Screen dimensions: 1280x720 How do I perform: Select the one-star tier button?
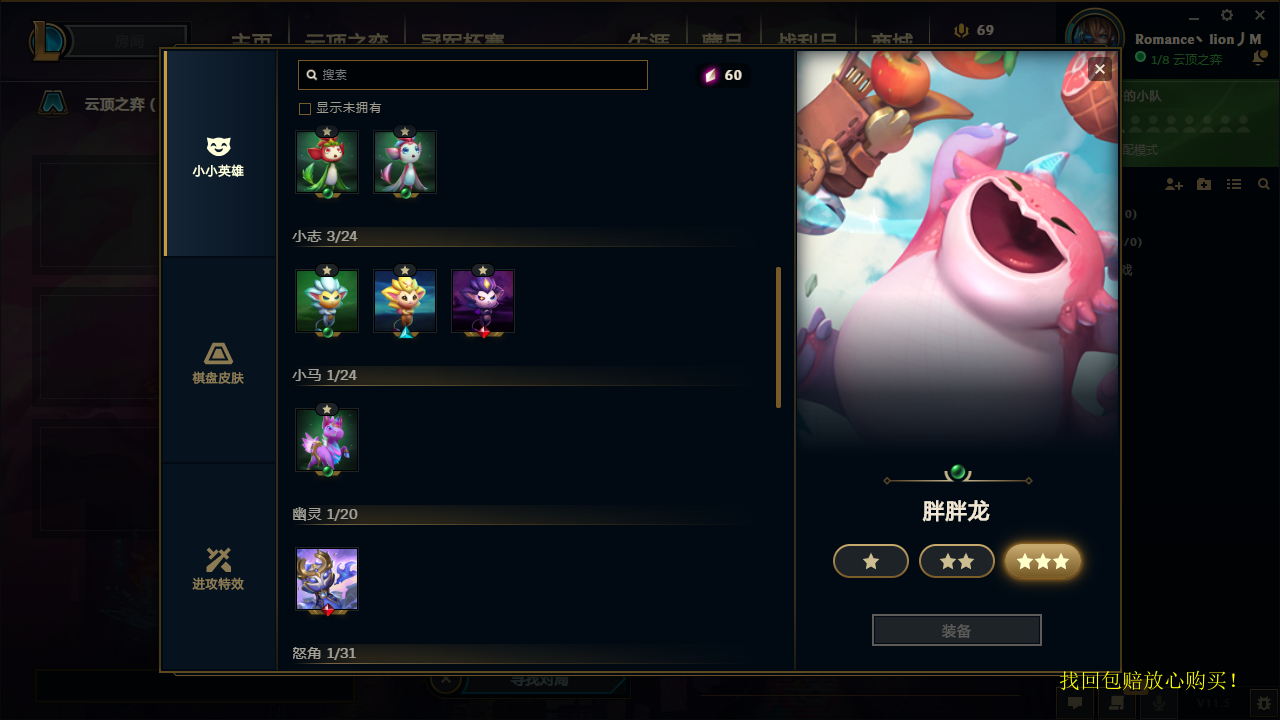click(871, 561)
